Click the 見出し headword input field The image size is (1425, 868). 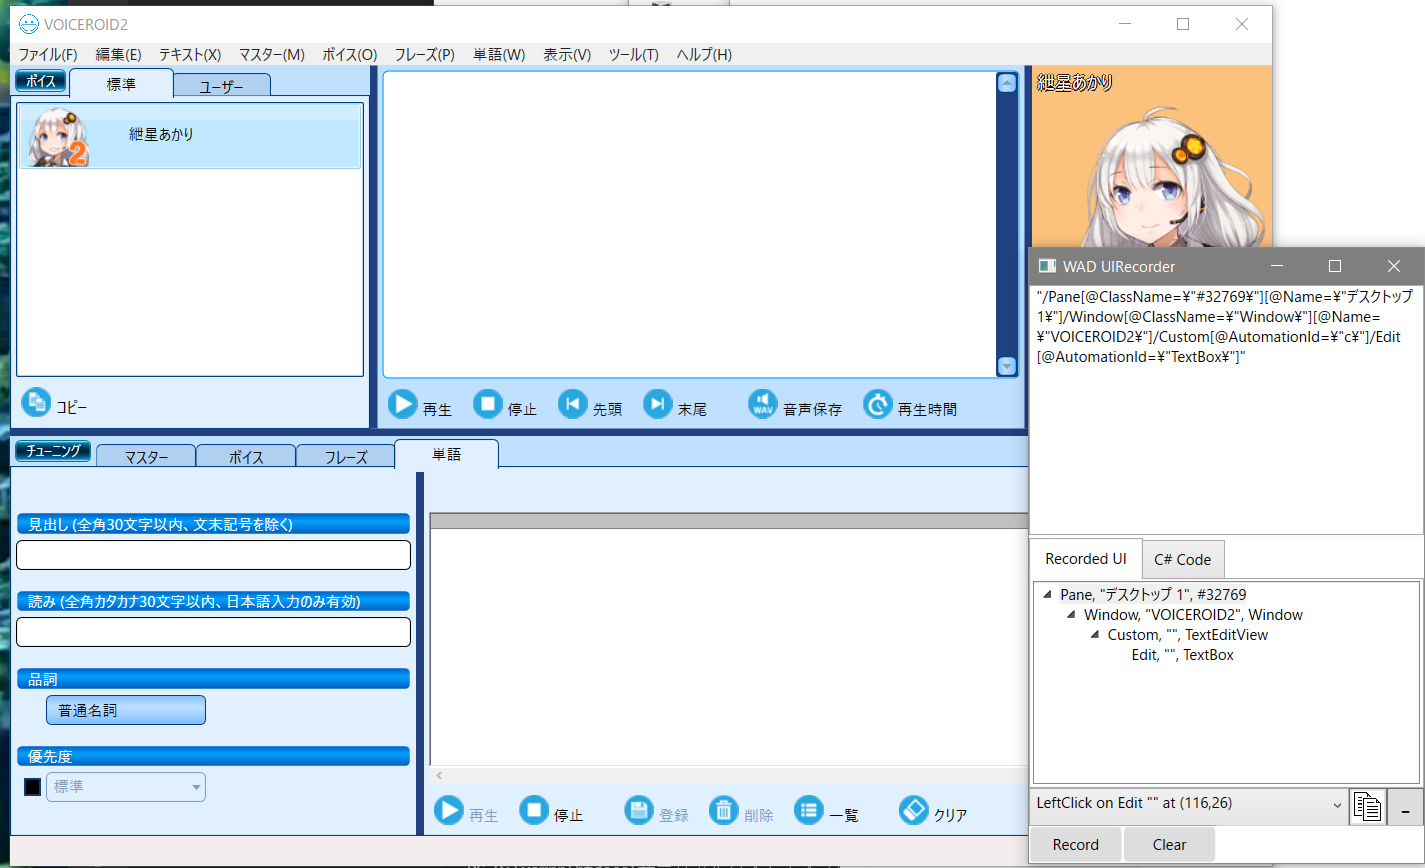coord(213,554)
